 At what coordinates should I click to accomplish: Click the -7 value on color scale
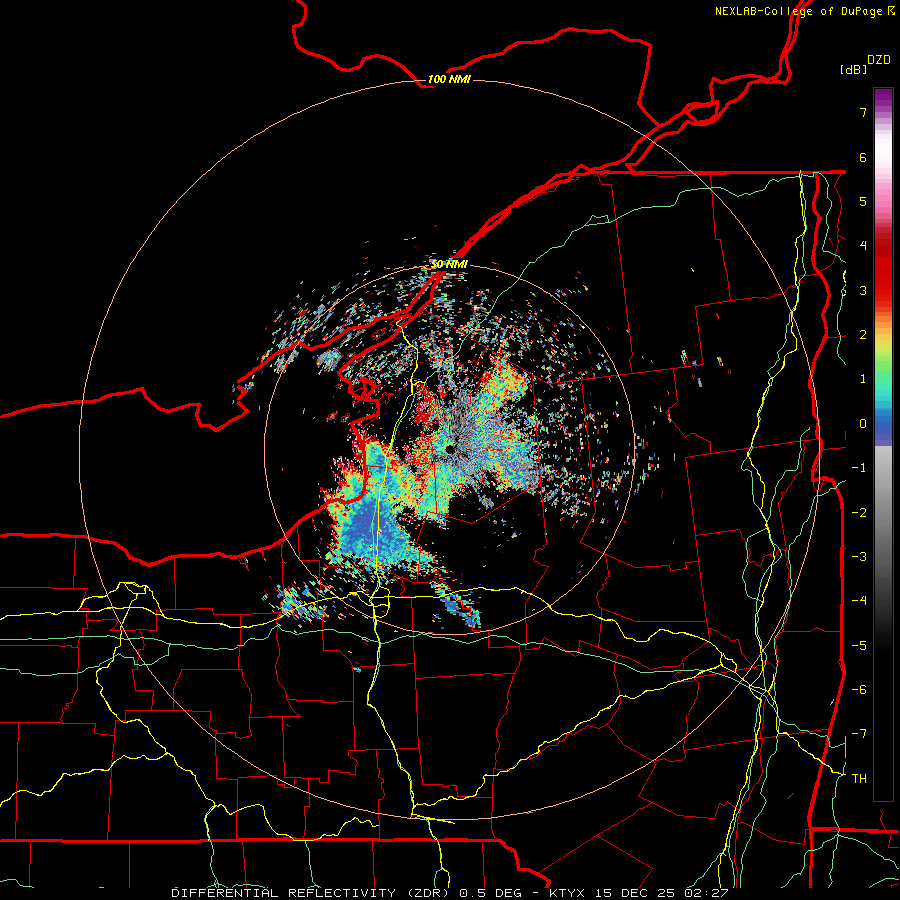(x=859, y=734)
